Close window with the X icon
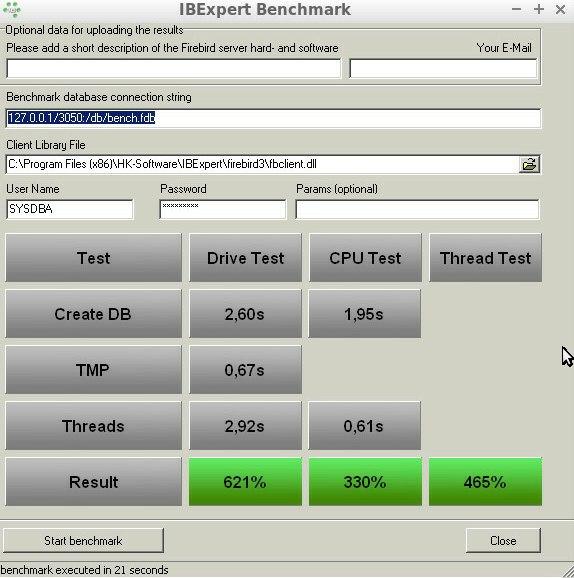 [x=560, y=9]
